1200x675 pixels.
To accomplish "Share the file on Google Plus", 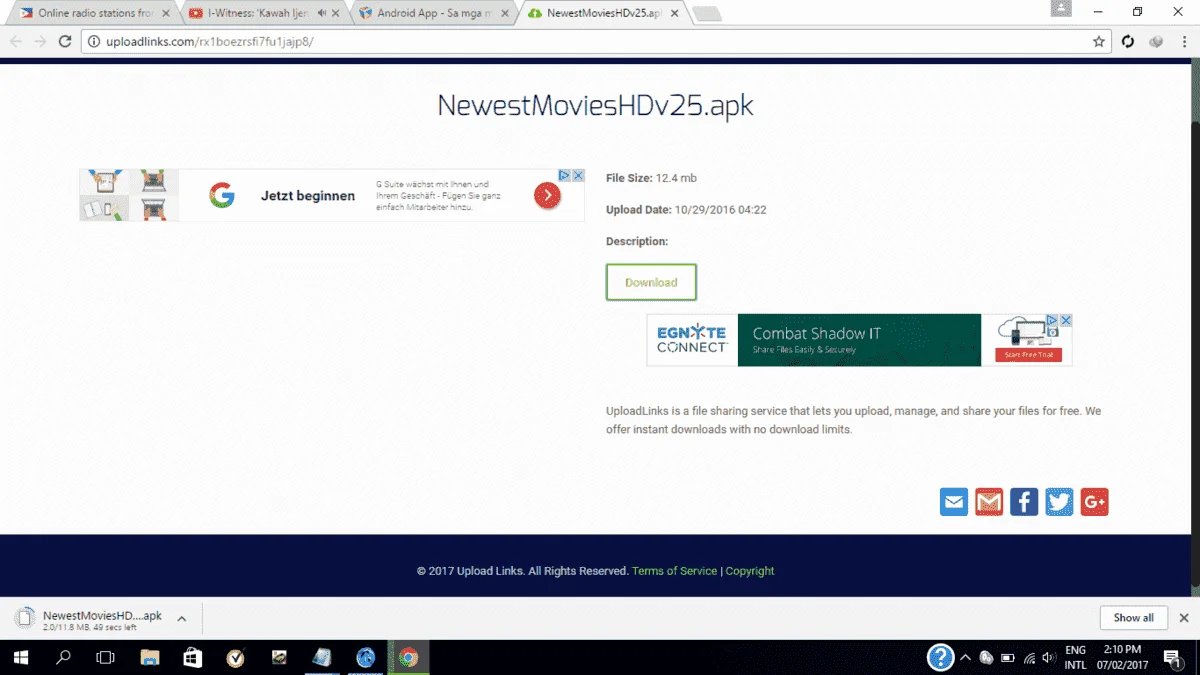I will 1094,502.
